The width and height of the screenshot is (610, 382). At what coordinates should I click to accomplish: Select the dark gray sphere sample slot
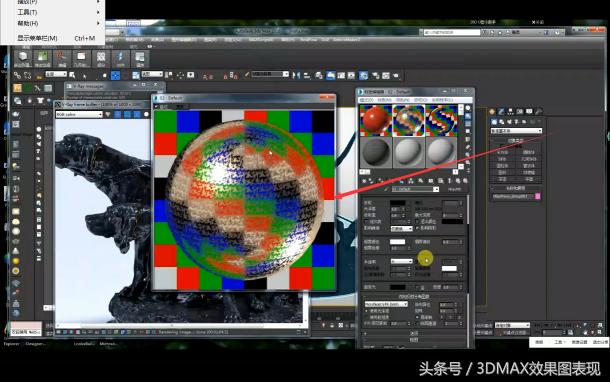(x=375, y=152)
